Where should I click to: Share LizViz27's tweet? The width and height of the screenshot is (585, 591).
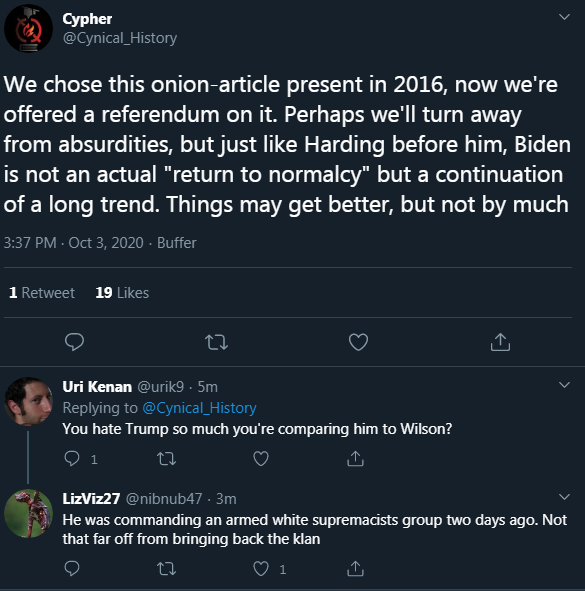(x=355, y=569)
